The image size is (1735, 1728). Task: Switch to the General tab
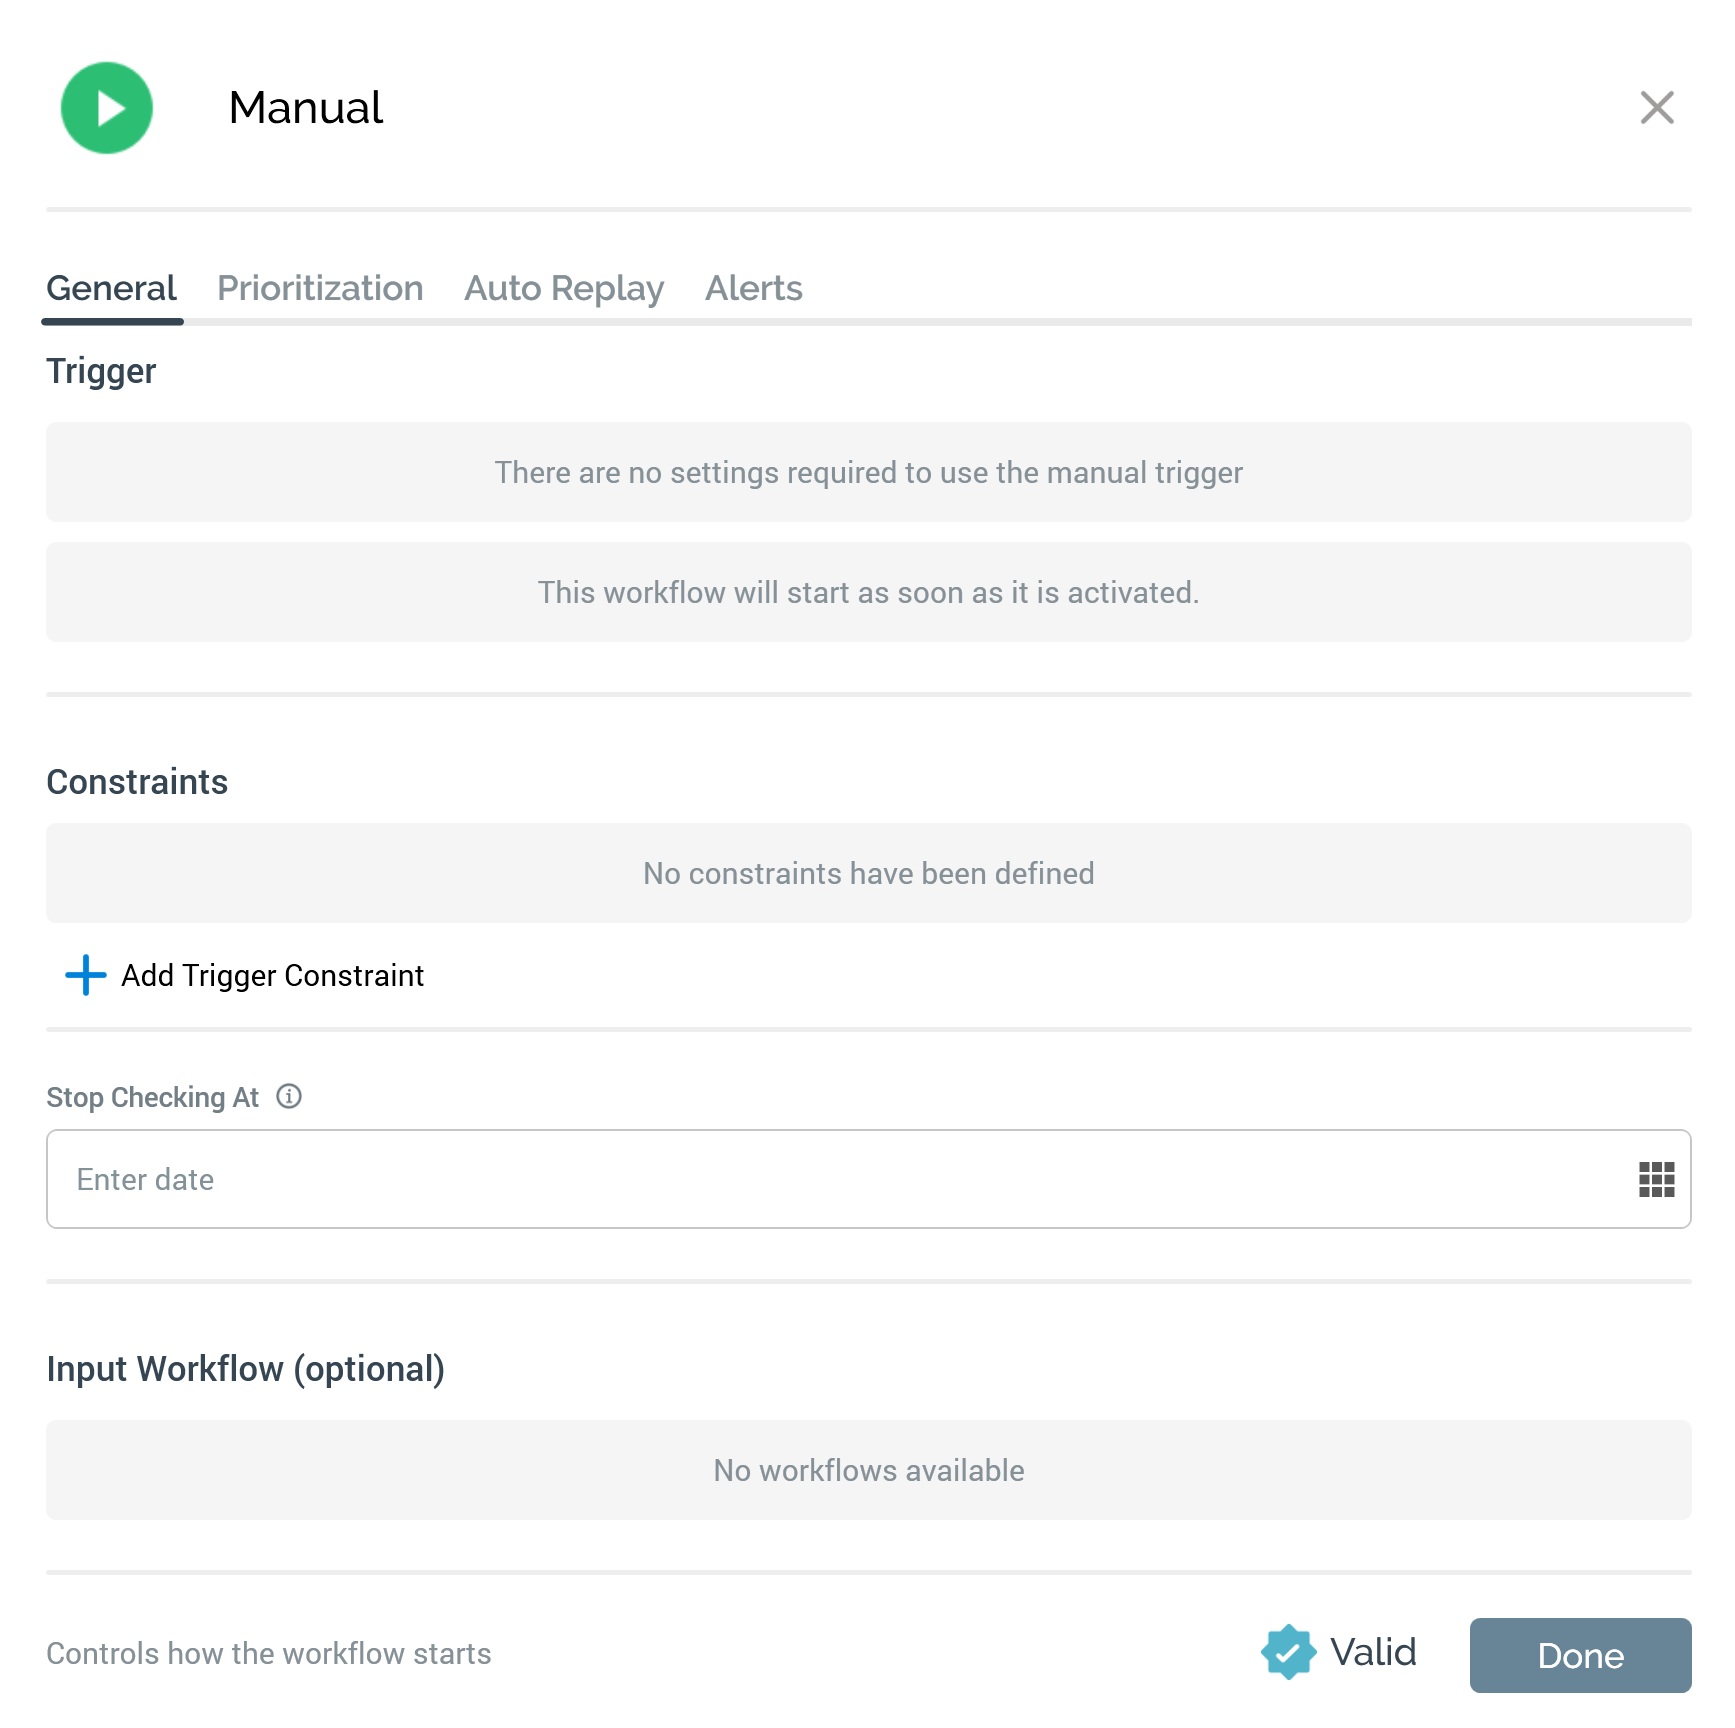(x=111, y=289)
